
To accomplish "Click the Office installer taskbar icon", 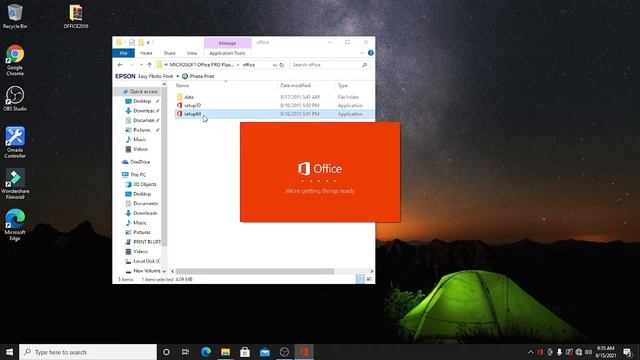I will click(x=304, y=352).
